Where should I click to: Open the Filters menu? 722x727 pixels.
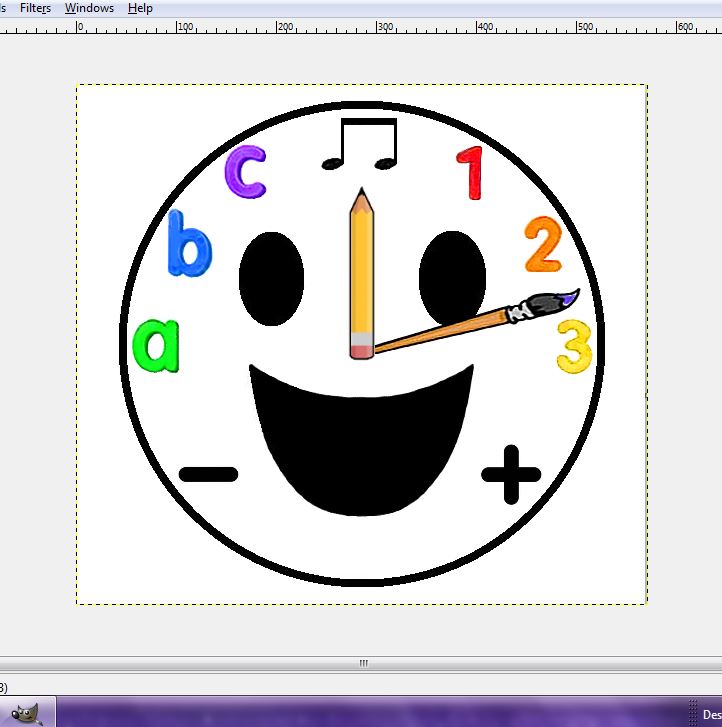click(35, 8)
